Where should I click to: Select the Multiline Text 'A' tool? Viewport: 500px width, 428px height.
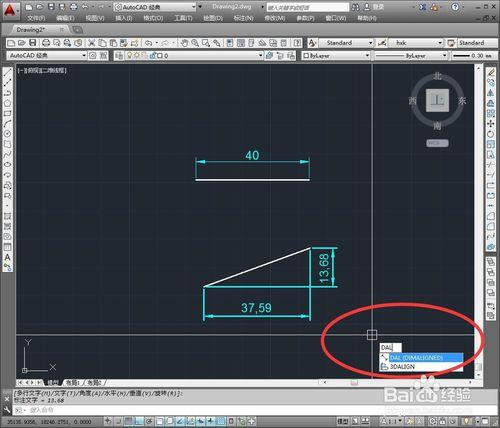click(x=7, y=257)
